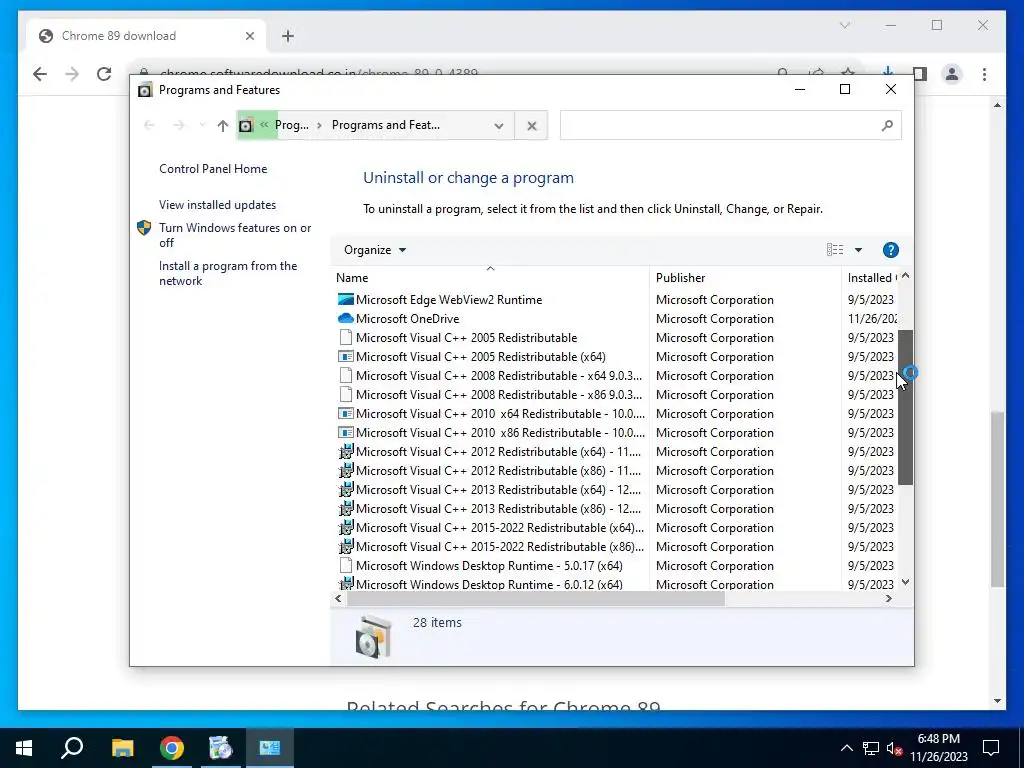Viewport: 1024px width, 768px height.
Task: Open Chrome's three-dot menu
Action: (x=984, y=74)
